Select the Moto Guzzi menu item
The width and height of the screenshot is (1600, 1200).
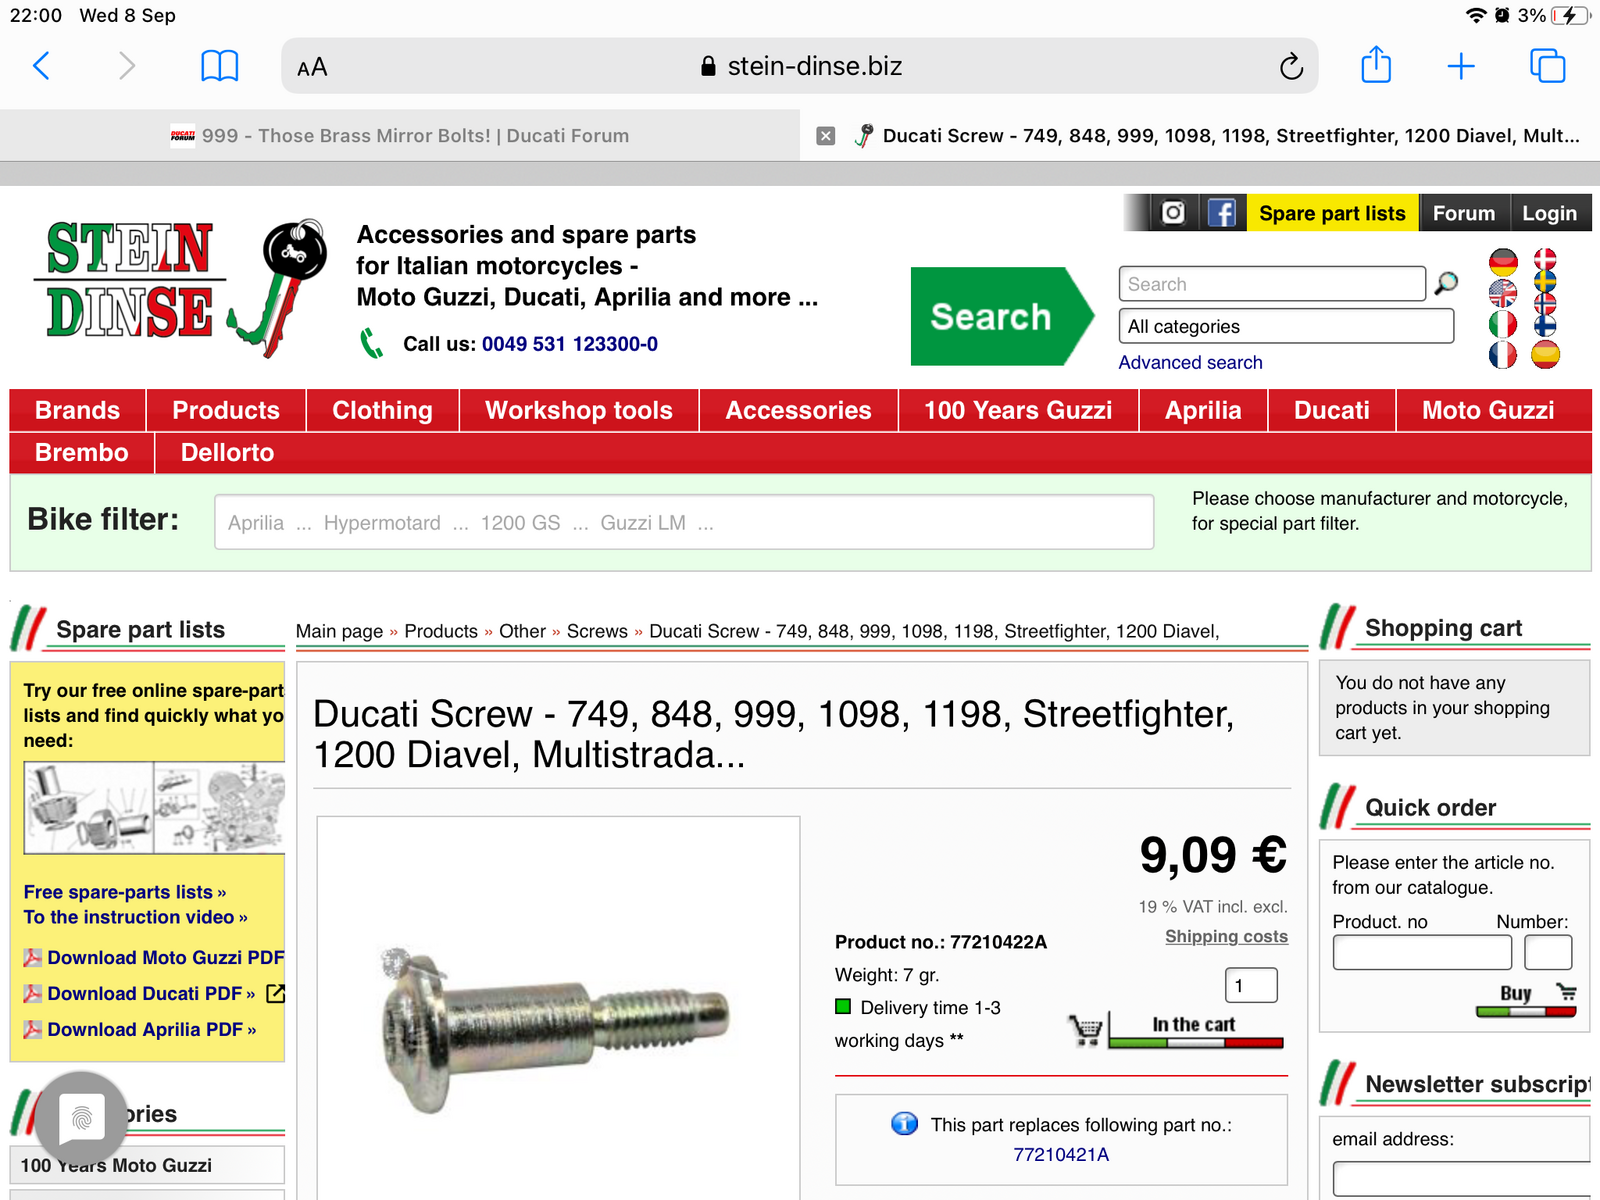1487,410
